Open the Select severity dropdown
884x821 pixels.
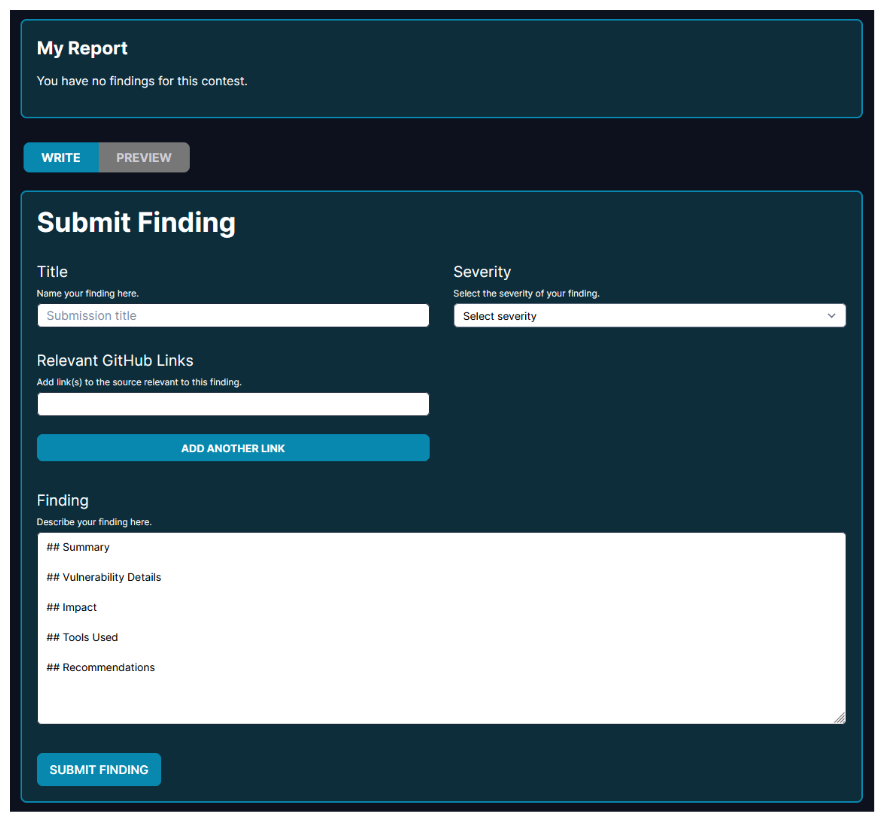(640, 316)
